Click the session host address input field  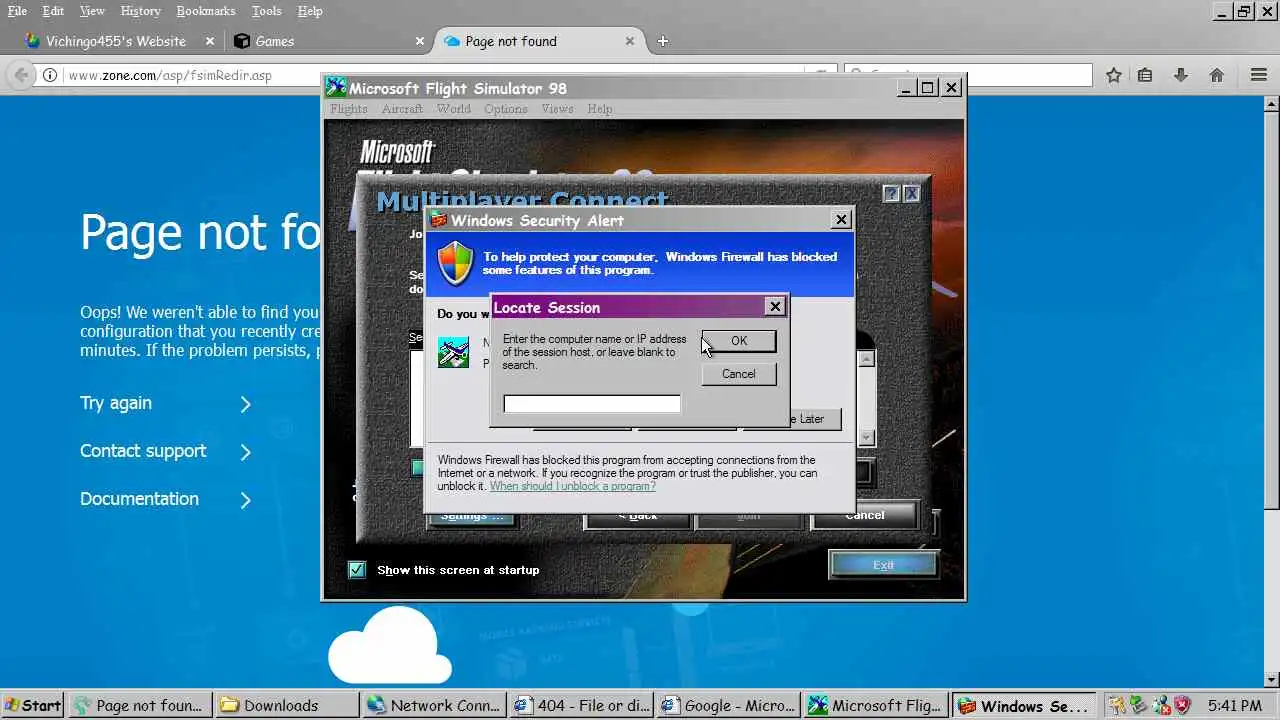(x=592, y=404)
